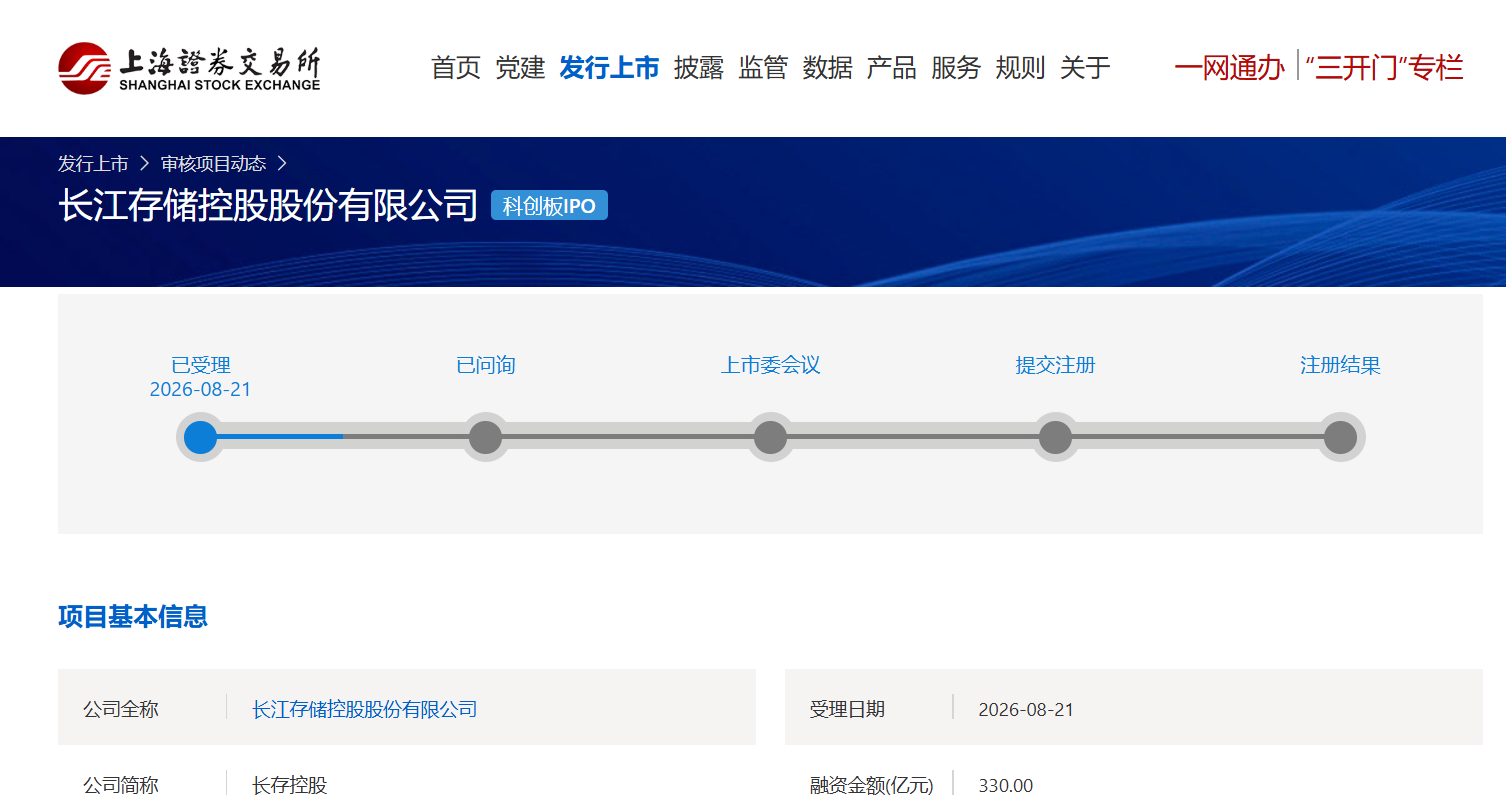Click the 公司简称 field label
Screen dimensions: 1506x812
[121, 786]
